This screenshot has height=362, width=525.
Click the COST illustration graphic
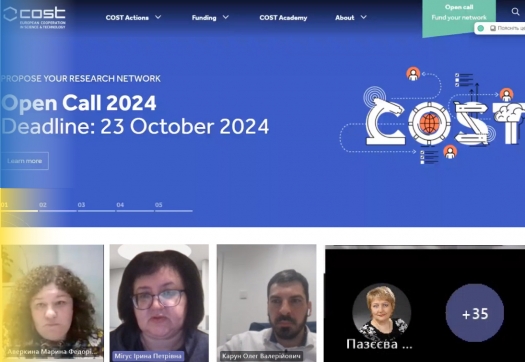[432, 116]
